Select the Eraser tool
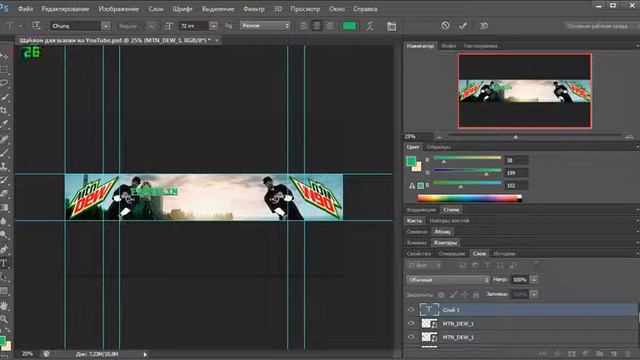The image size is (640, 360). (4, 193)
